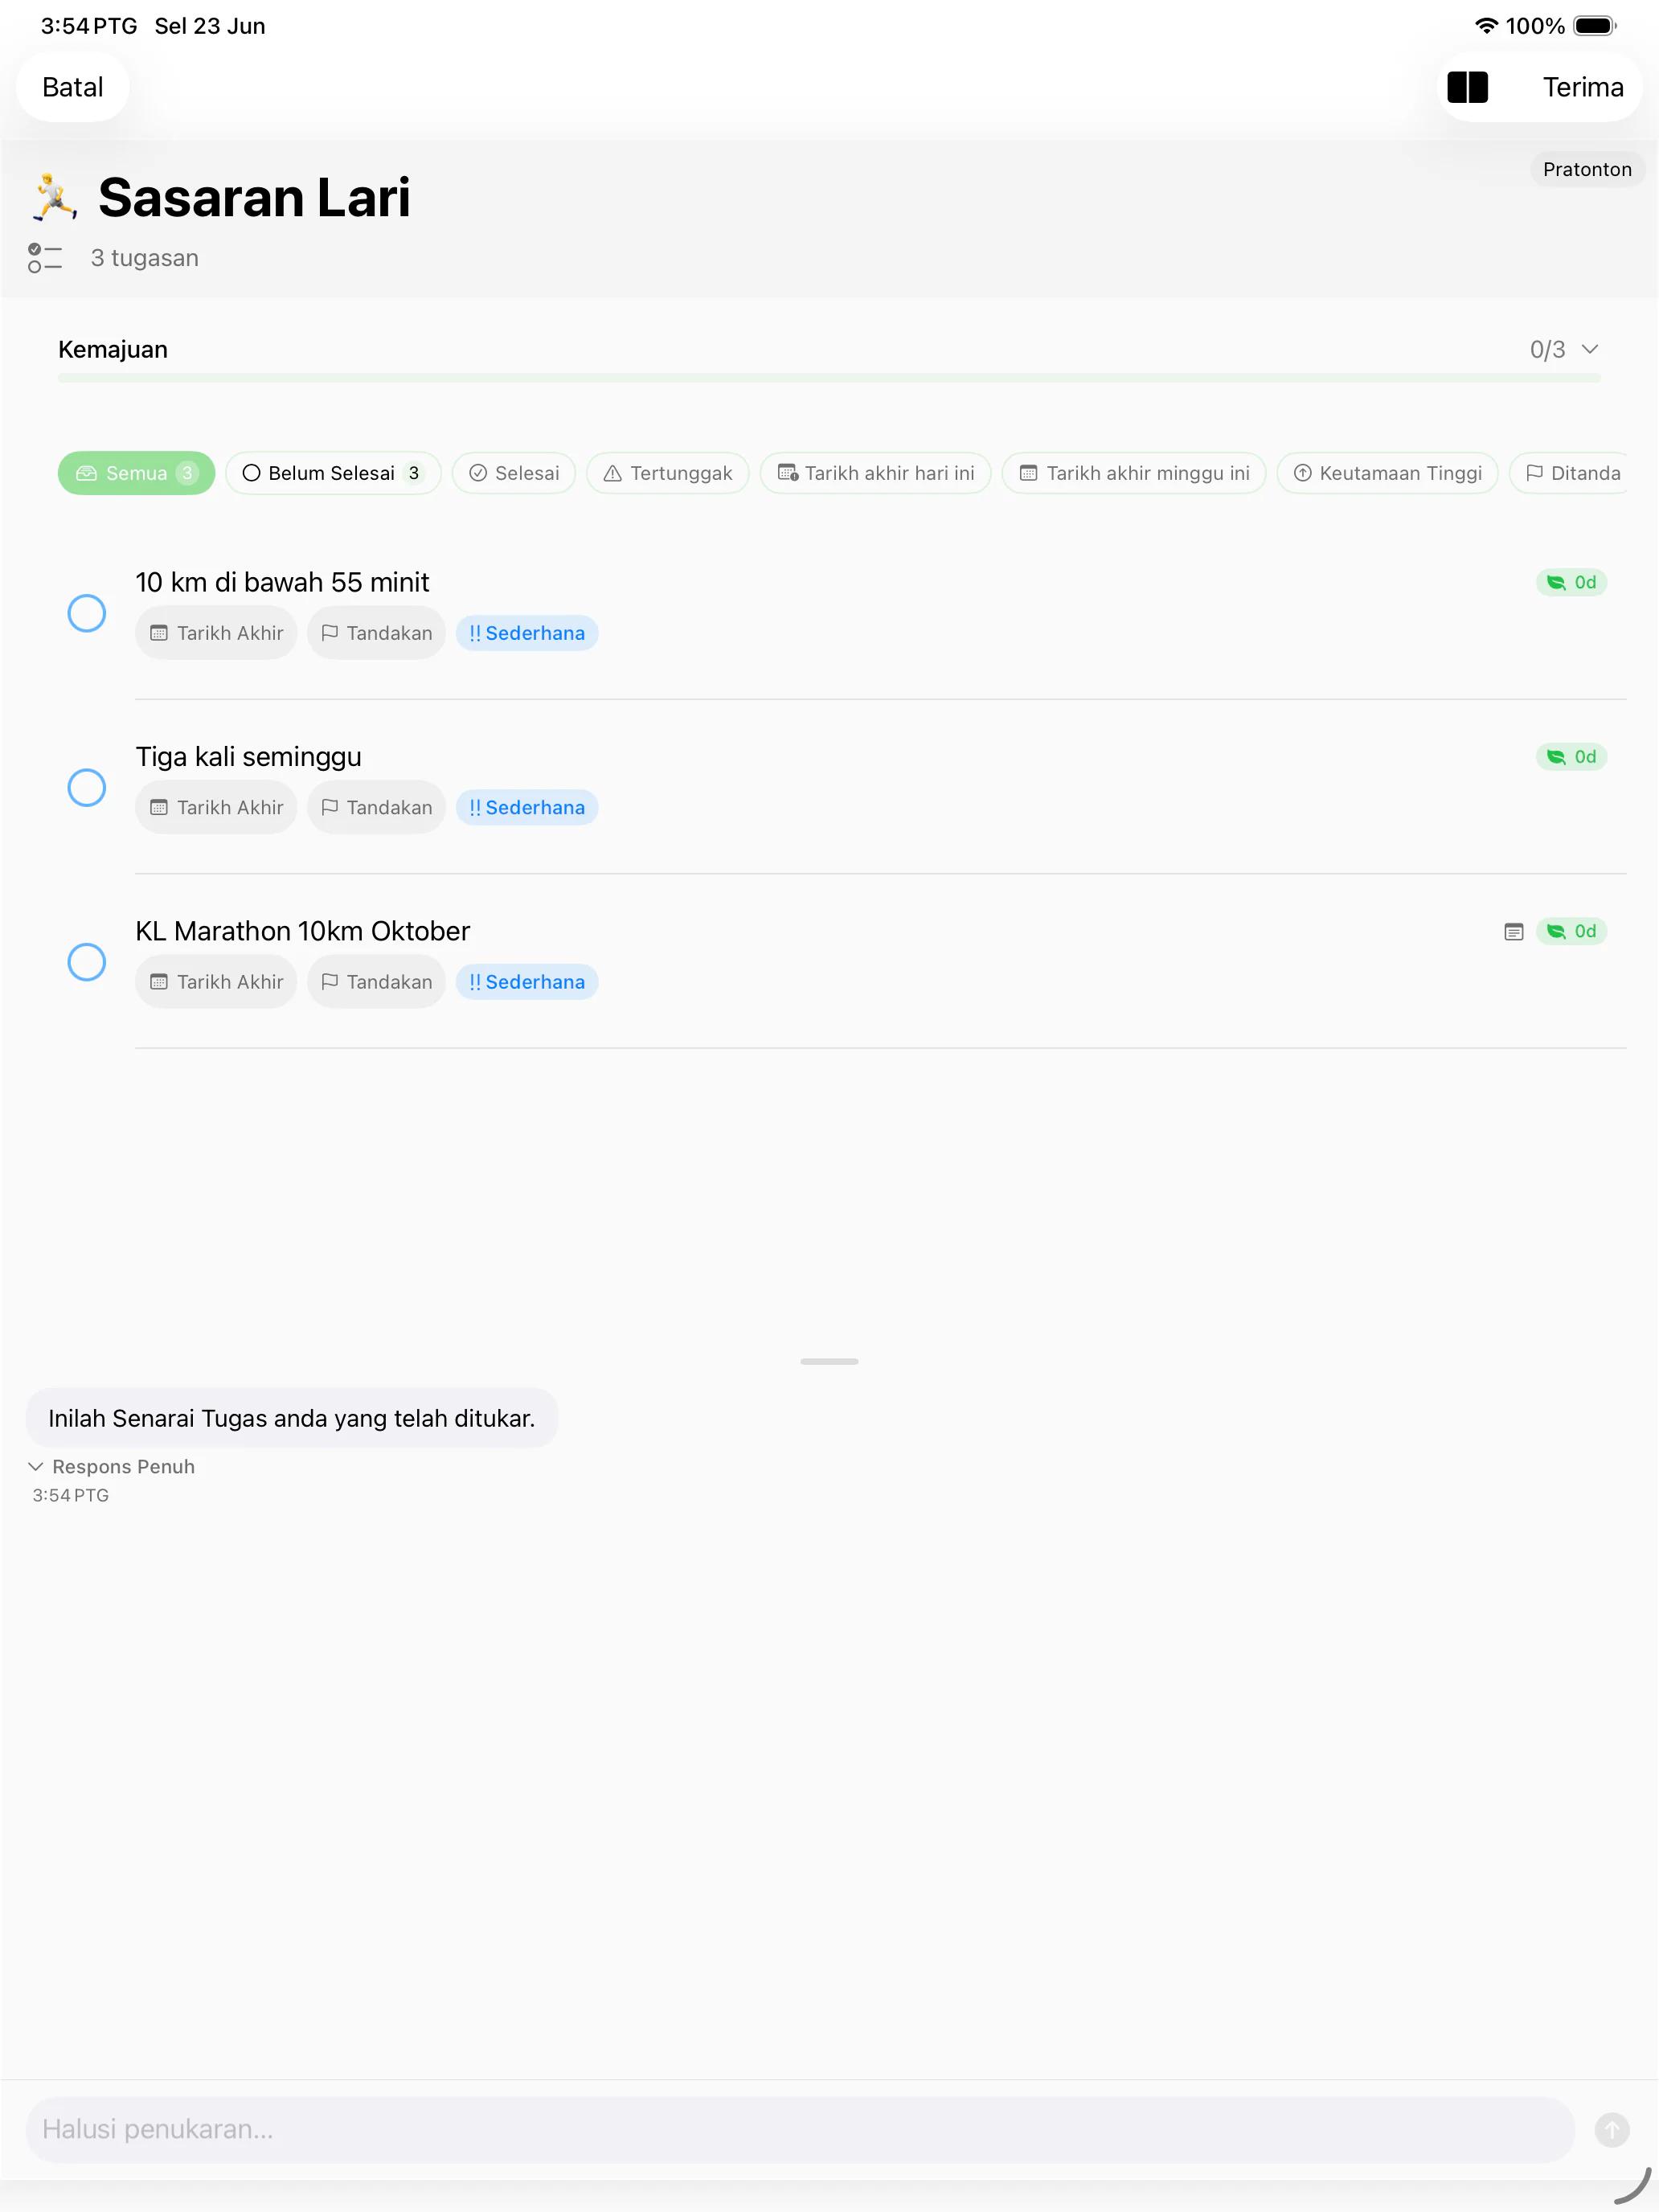Open the note icon on KL Marathon task
The width and height of the screenshot is (1659, 2212).
point(1513,931)
